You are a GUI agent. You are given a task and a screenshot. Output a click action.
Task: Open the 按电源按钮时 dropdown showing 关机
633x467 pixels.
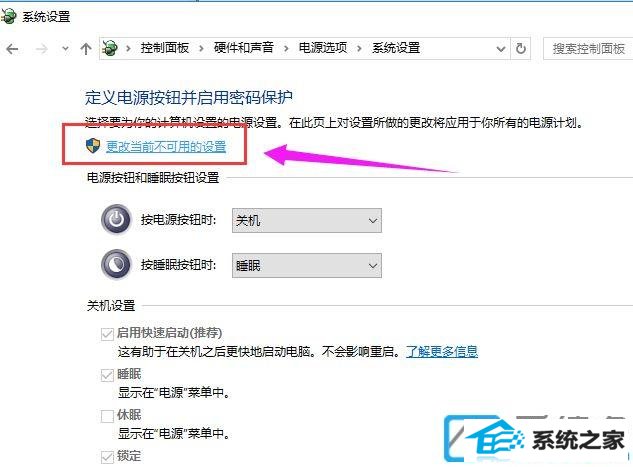point(307,220)
